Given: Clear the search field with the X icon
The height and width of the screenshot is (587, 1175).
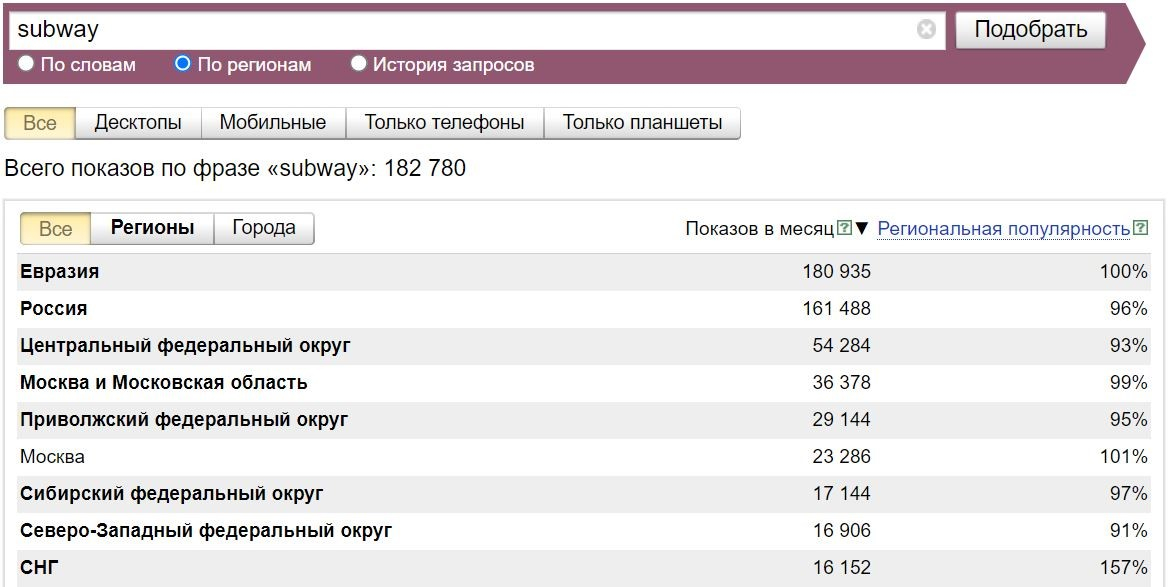Looking at the screenshot, I should 926,30.
